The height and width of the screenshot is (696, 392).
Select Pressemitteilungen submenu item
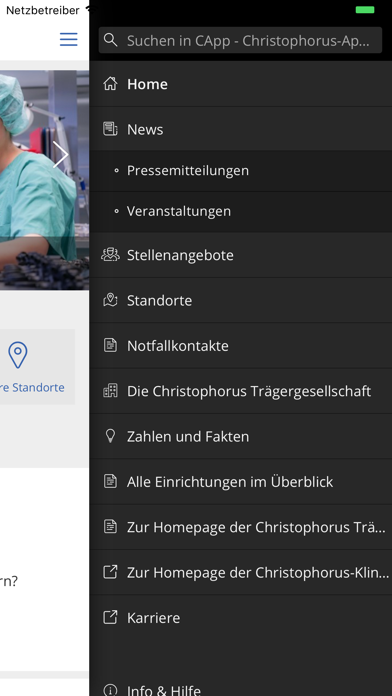click(241, 171)
